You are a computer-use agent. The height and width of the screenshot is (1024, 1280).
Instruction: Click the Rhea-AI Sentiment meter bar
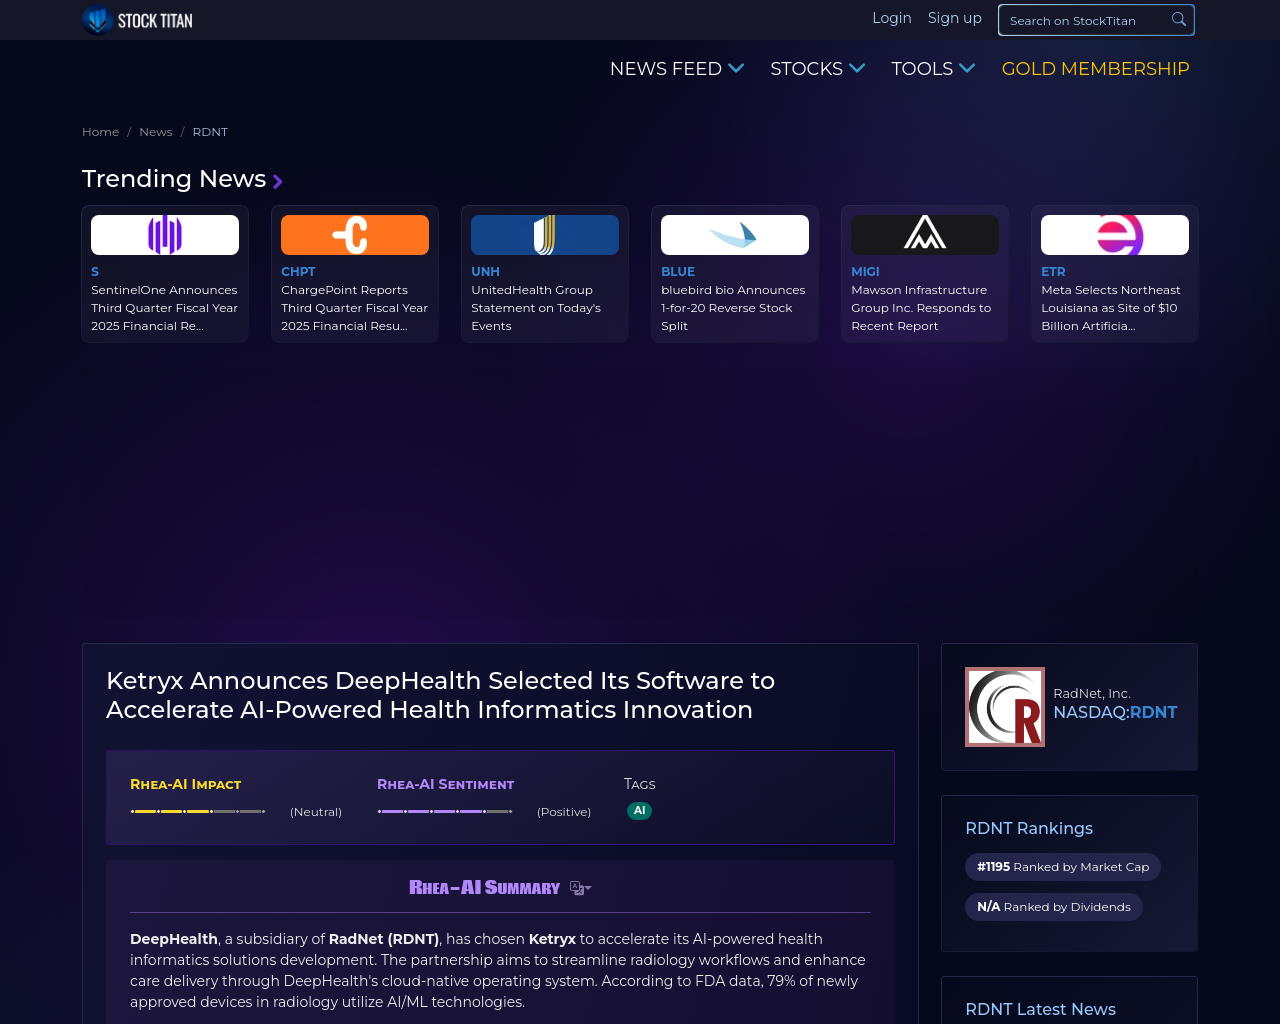pyautogui.click(x=445, y=811)
